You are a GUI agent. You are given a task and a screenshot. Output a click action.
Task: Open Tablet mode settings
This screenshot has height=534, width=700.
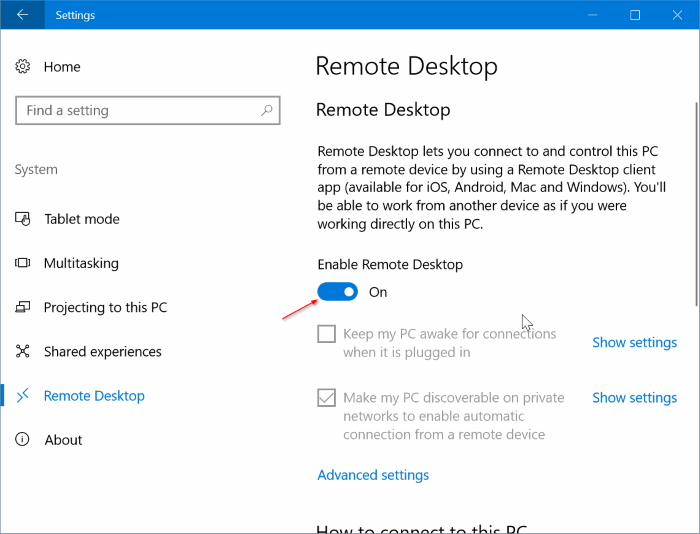tap(82, 219)
